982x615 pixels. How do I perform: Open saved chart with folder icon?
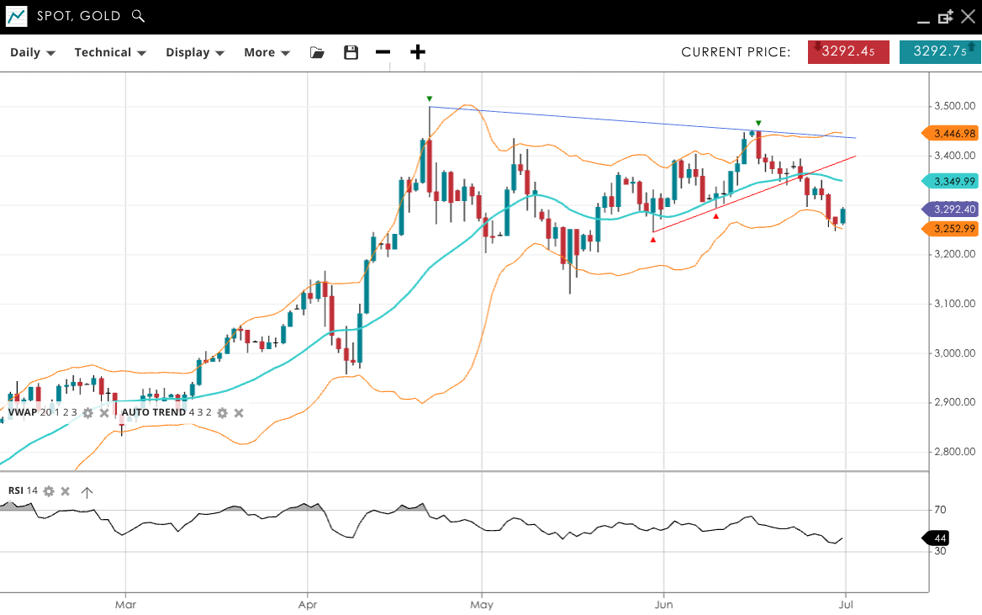(x=317, y=52)
